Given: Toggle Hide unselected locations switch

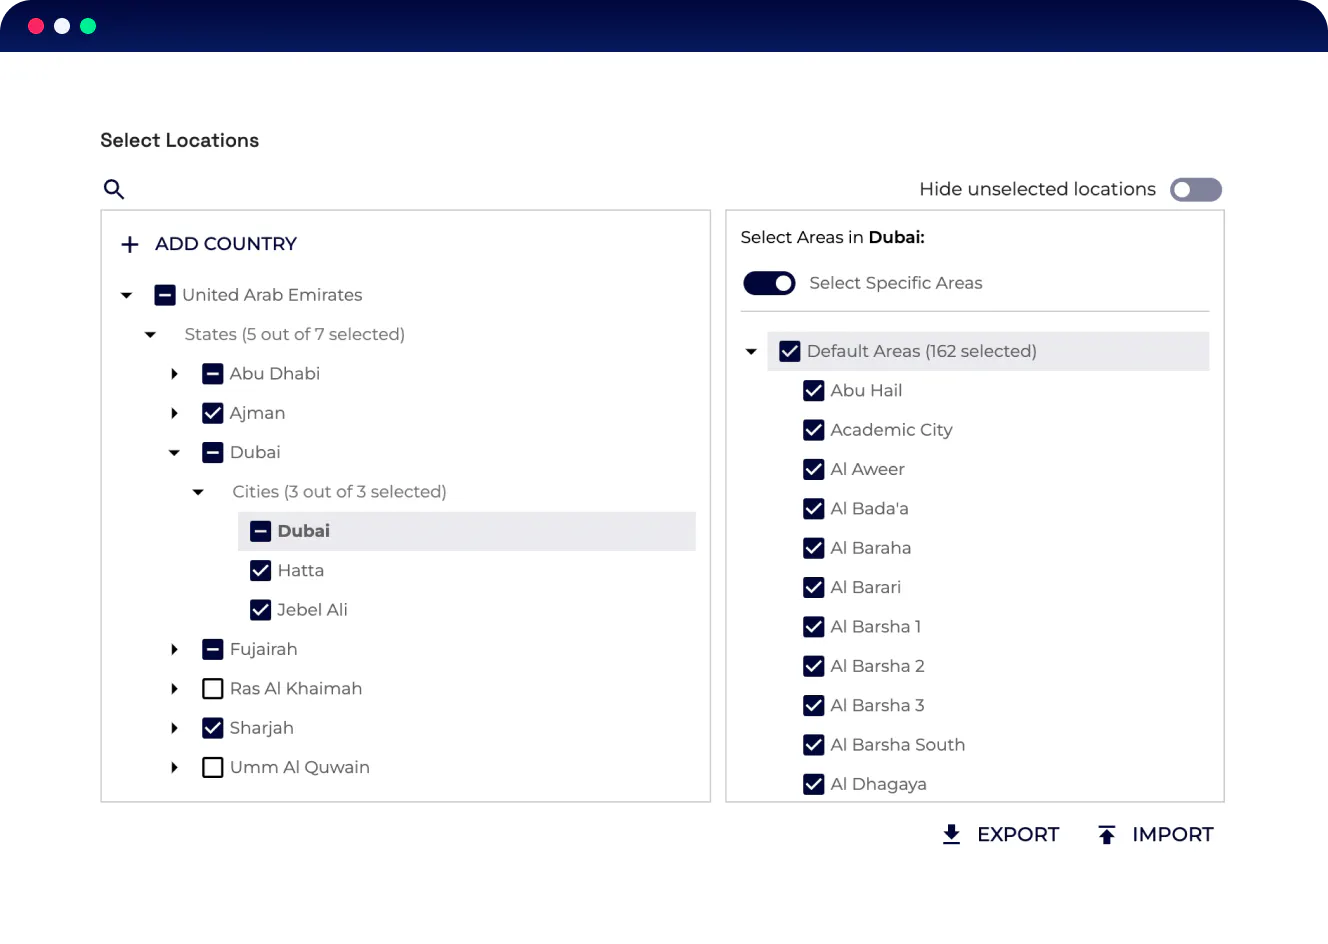Looking at the screenshot, I should (x=1196, y=189).
